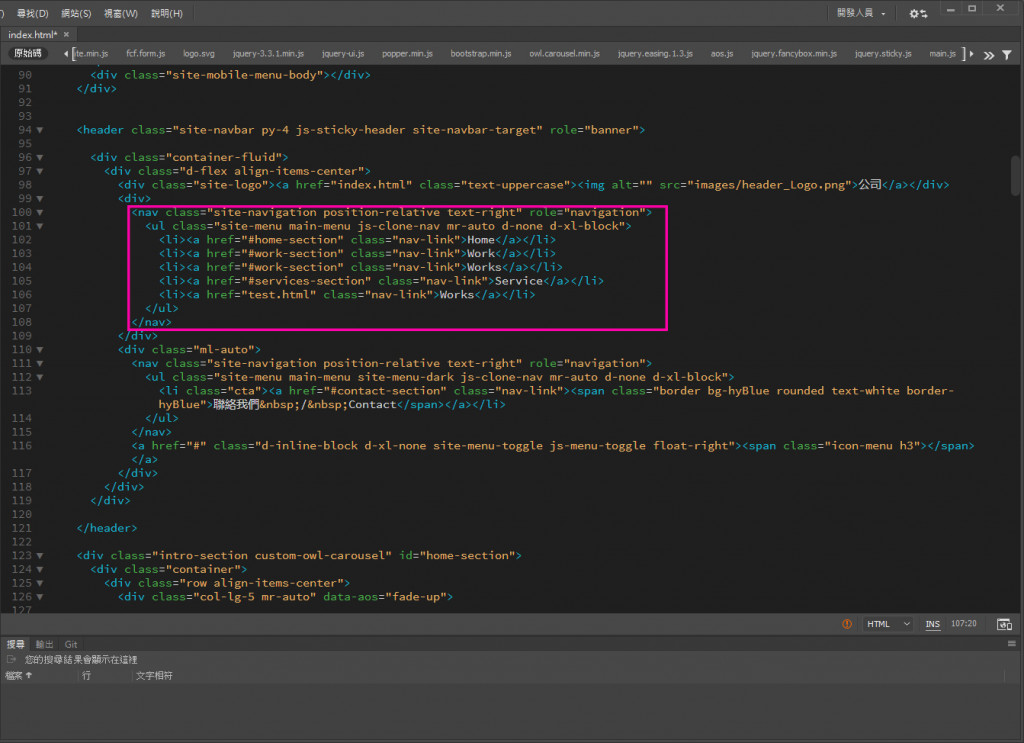Viewport: 1024px width, 743px height.
Task: Switch to the 輸出 output tab
Action: click(45, 645)
